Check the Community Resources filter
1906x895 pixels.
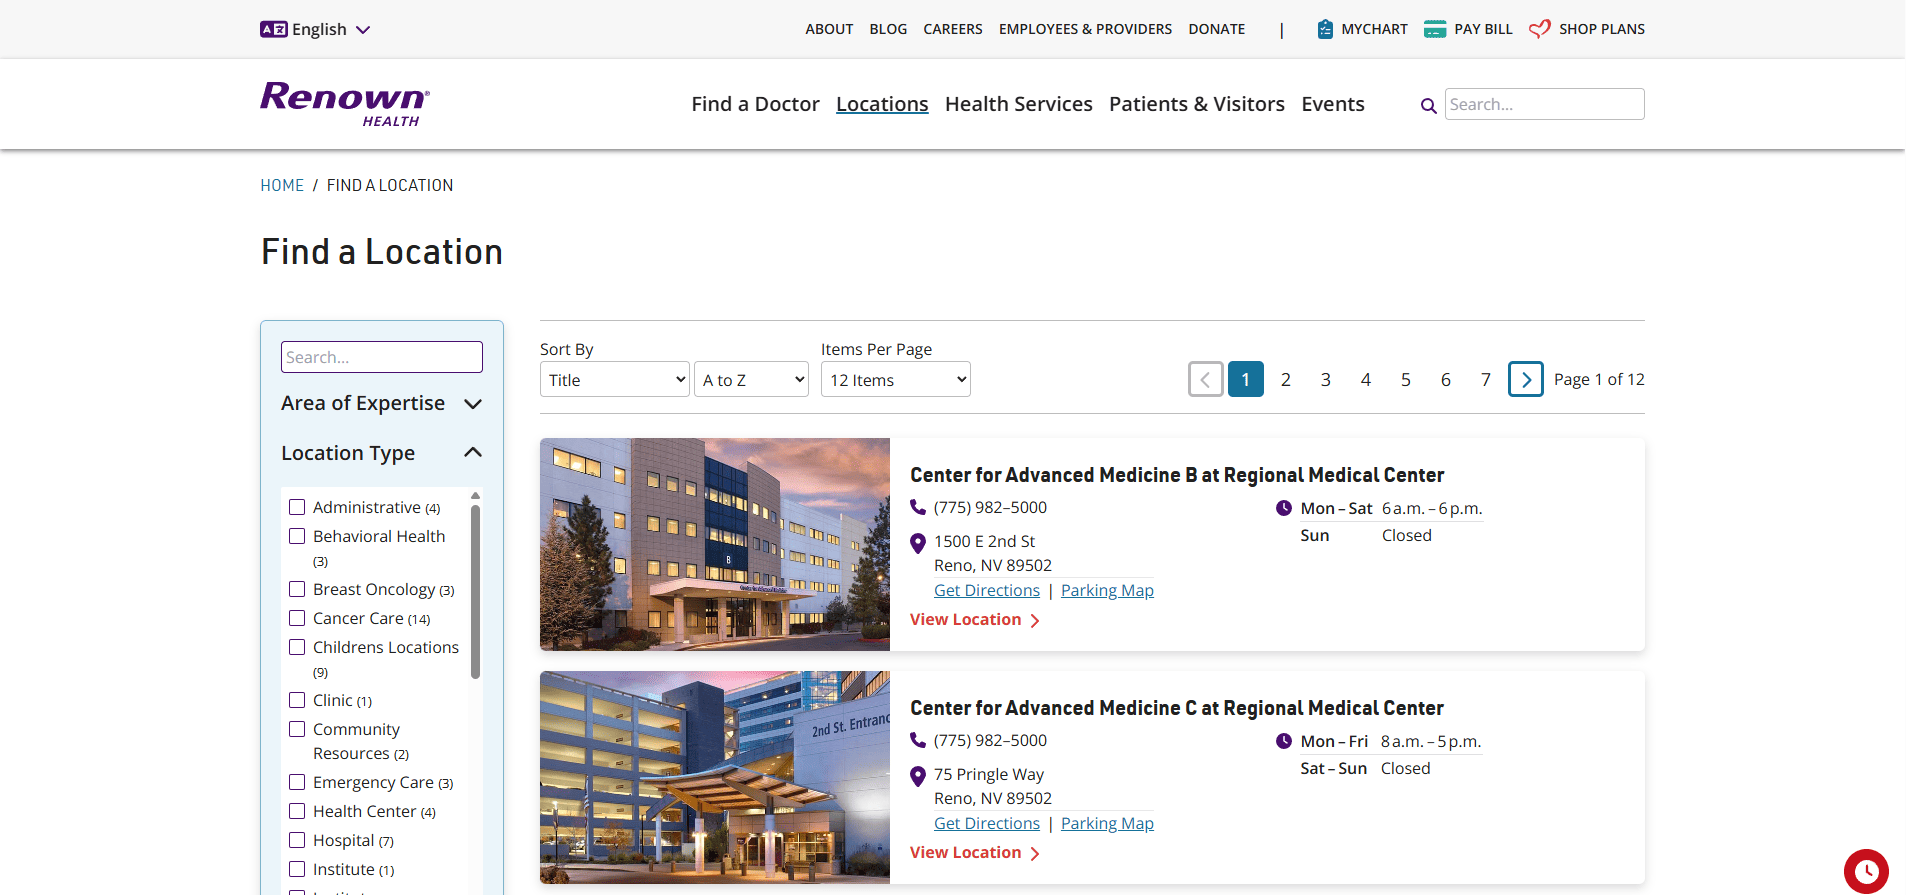point(297,729)
